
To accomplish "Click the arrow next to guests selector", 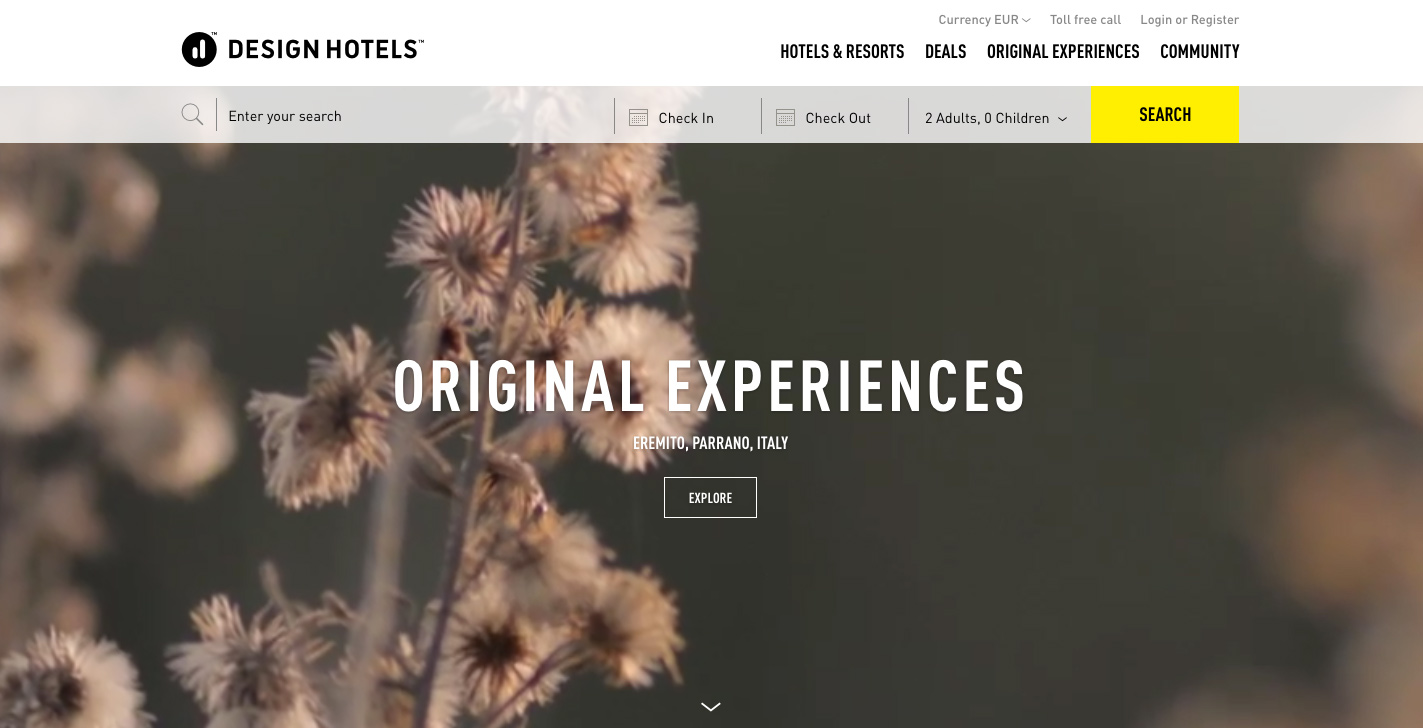I will (1062, 119).
